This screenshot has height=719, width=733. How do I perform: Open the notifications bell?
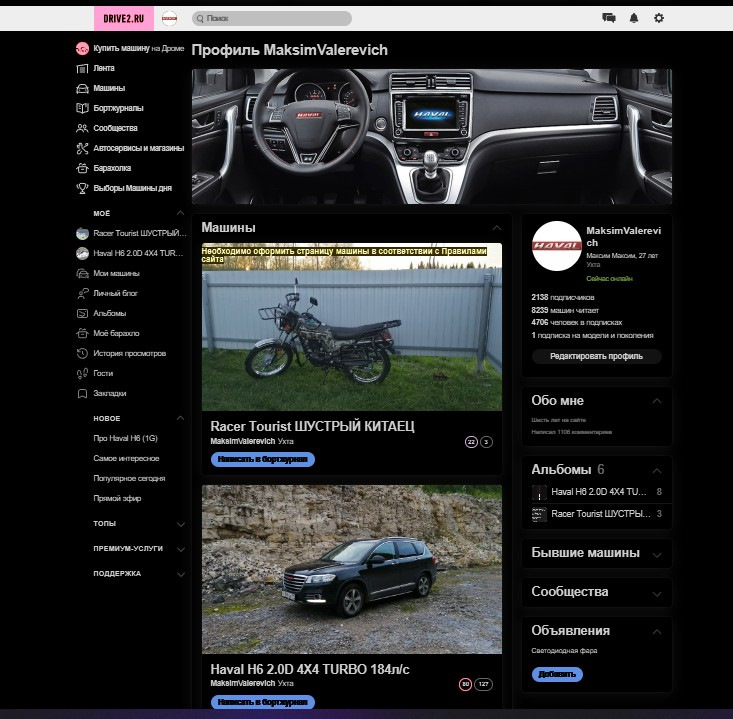634,18
